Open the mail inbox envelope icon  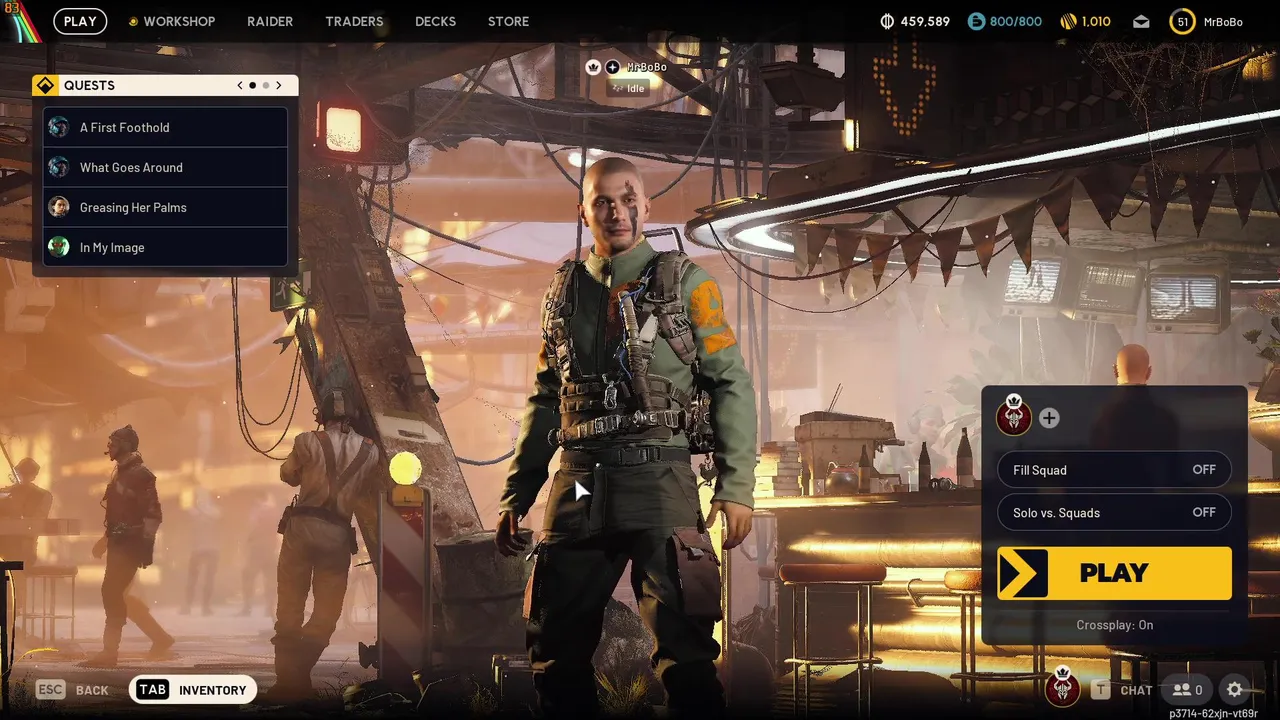(x=1141, y=22)
